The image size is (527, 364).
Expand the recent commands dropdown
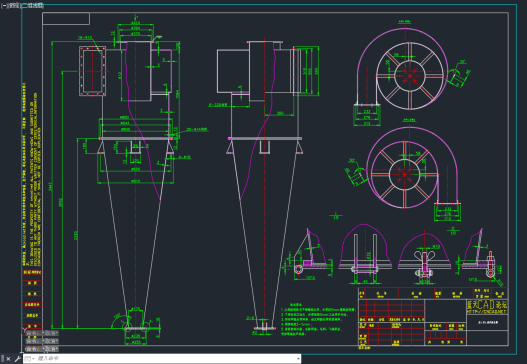[x=29, y=359]
